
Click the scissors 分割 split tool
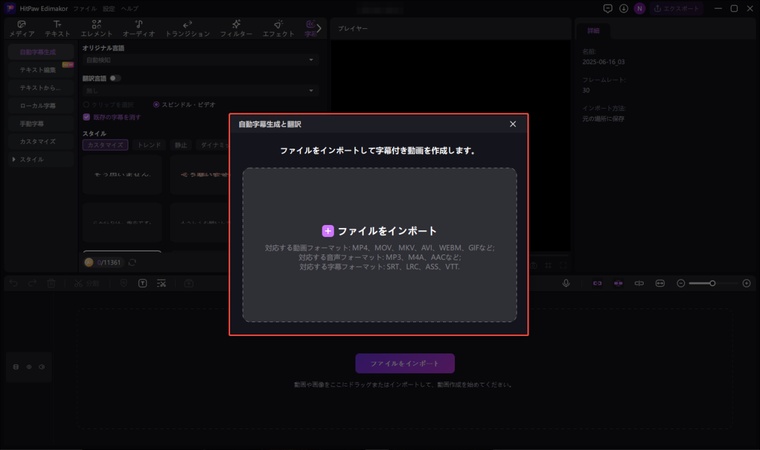[87, 283]
